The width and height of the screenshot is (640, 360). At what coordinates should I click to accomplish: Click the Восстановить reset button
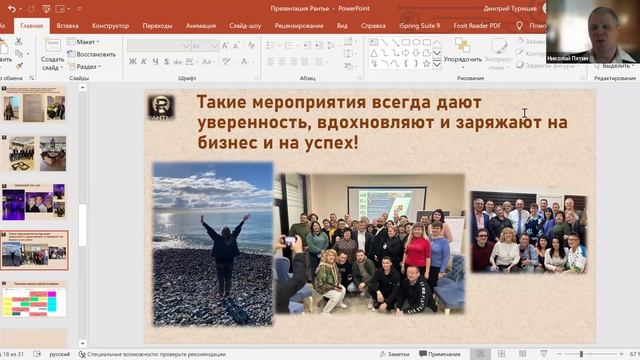(91, 54)
